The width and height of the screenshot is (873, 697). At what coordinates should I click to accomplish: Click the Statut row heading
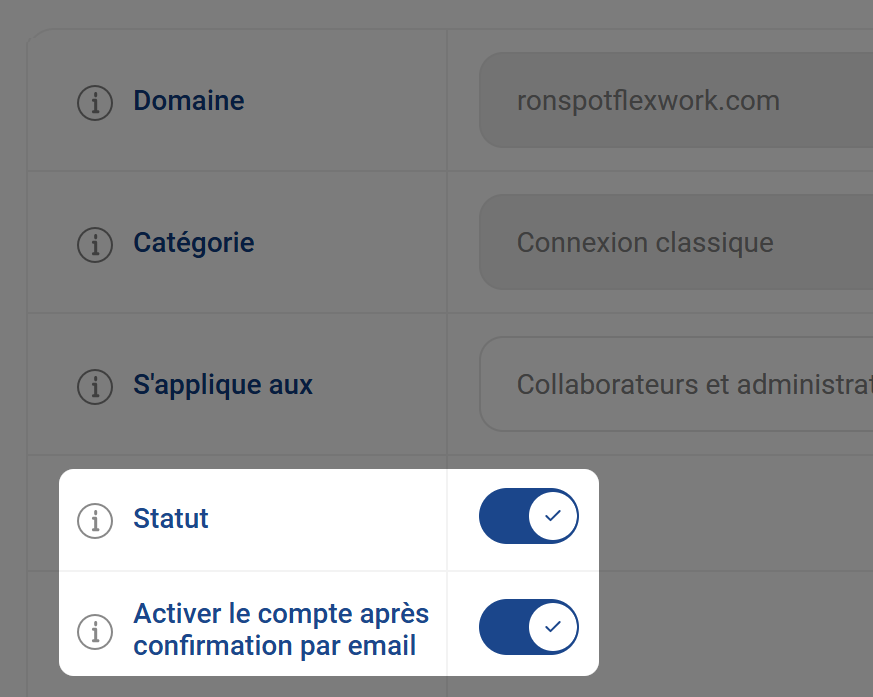click(x=170, y=518)
